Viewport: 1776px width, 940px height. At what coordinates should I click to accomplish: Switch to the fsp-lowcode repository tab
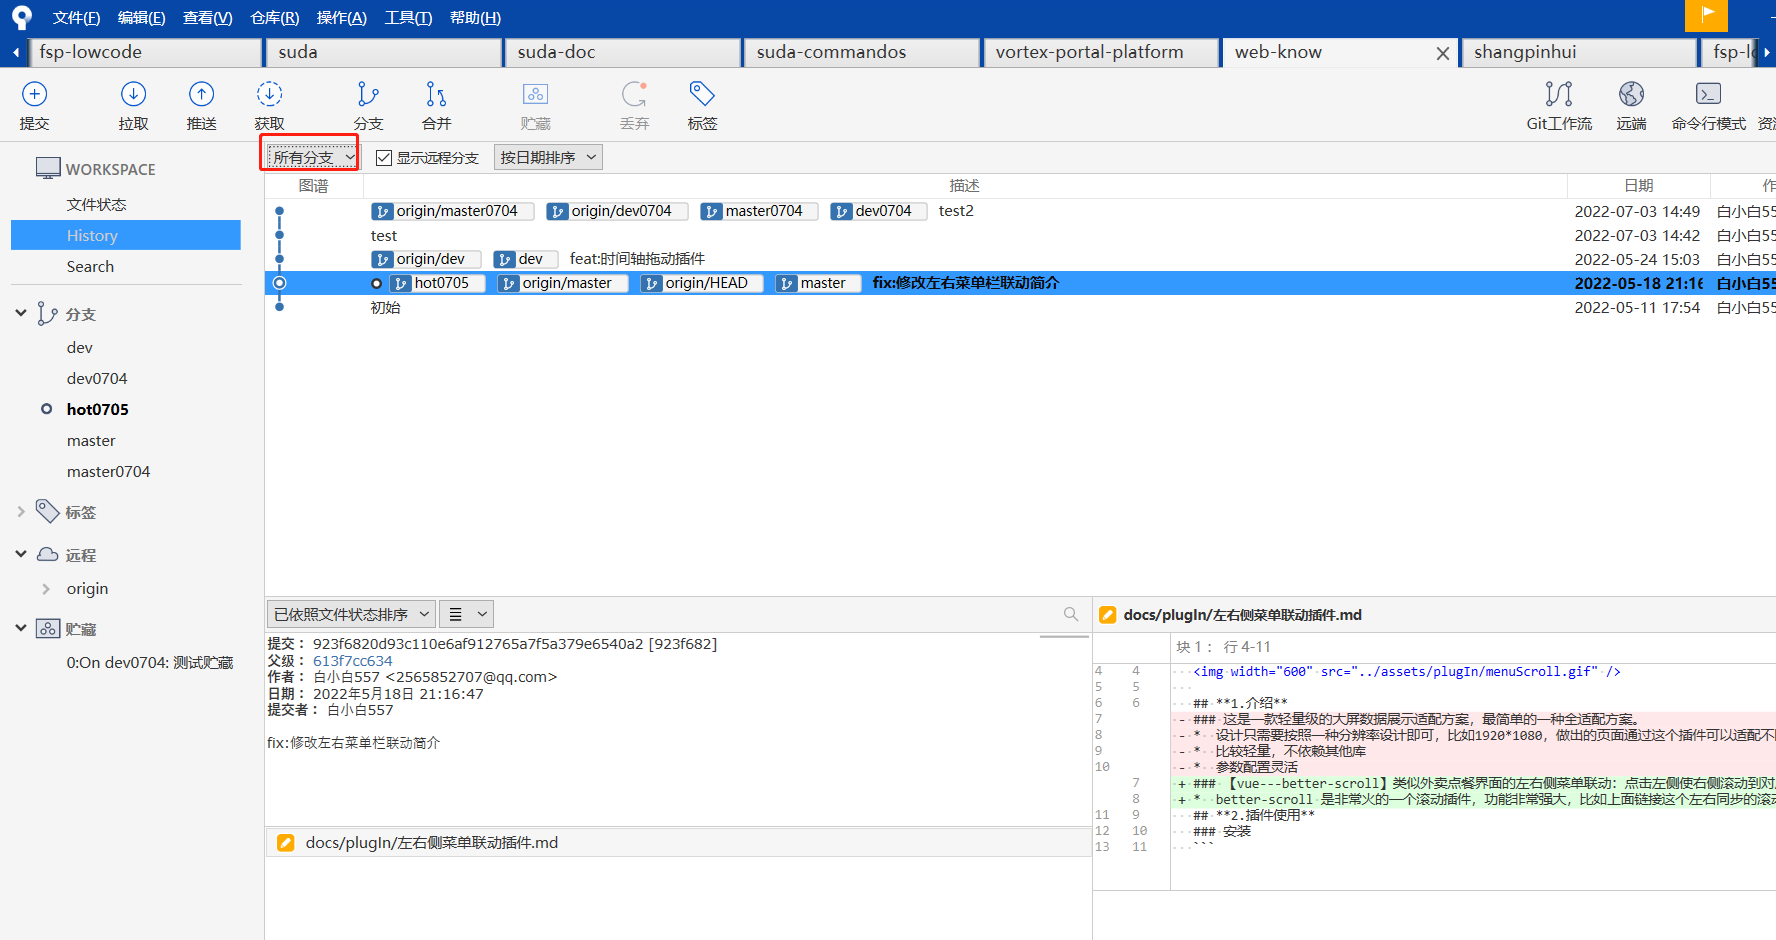pos(145,53)
